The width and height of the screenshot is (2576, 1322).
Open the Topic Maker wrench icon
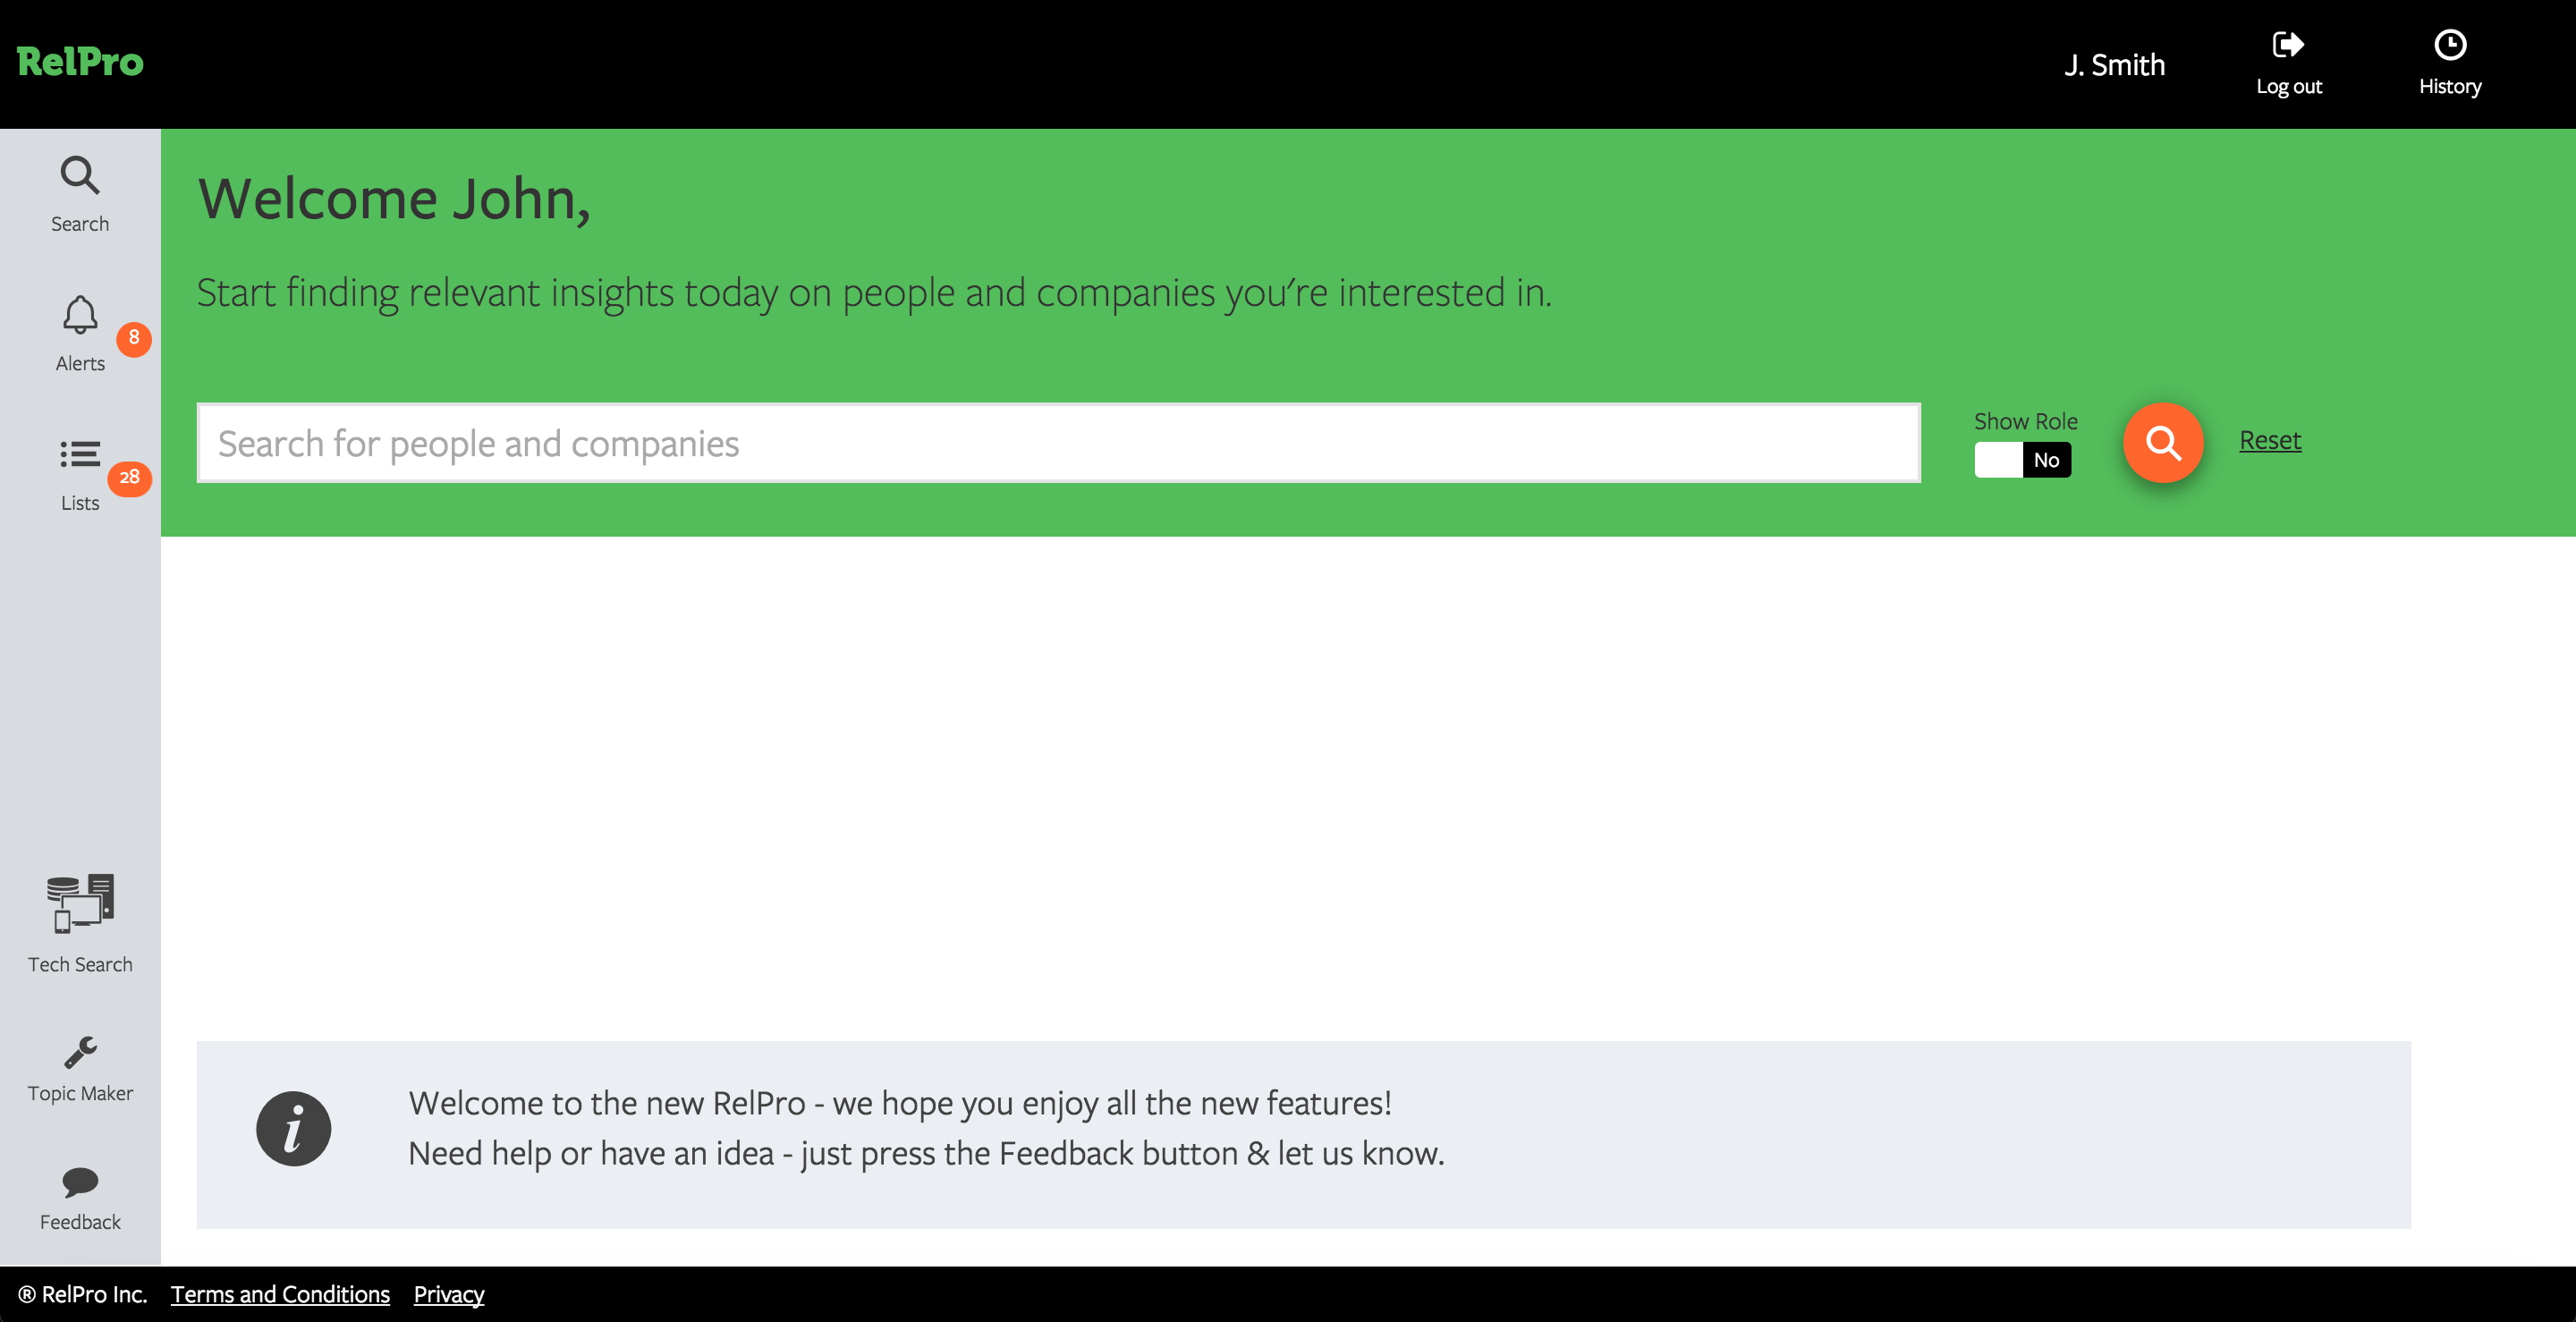click(80, 1053)
